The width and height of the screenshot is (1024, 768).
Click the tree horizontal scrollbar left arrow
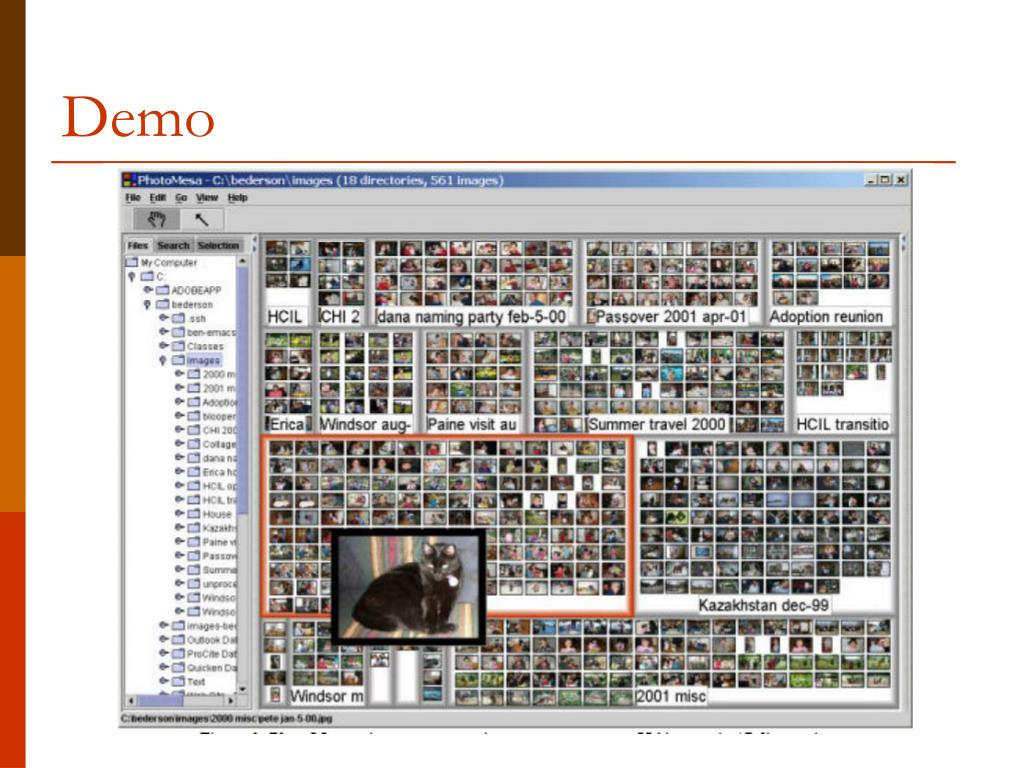coord(131,701)
